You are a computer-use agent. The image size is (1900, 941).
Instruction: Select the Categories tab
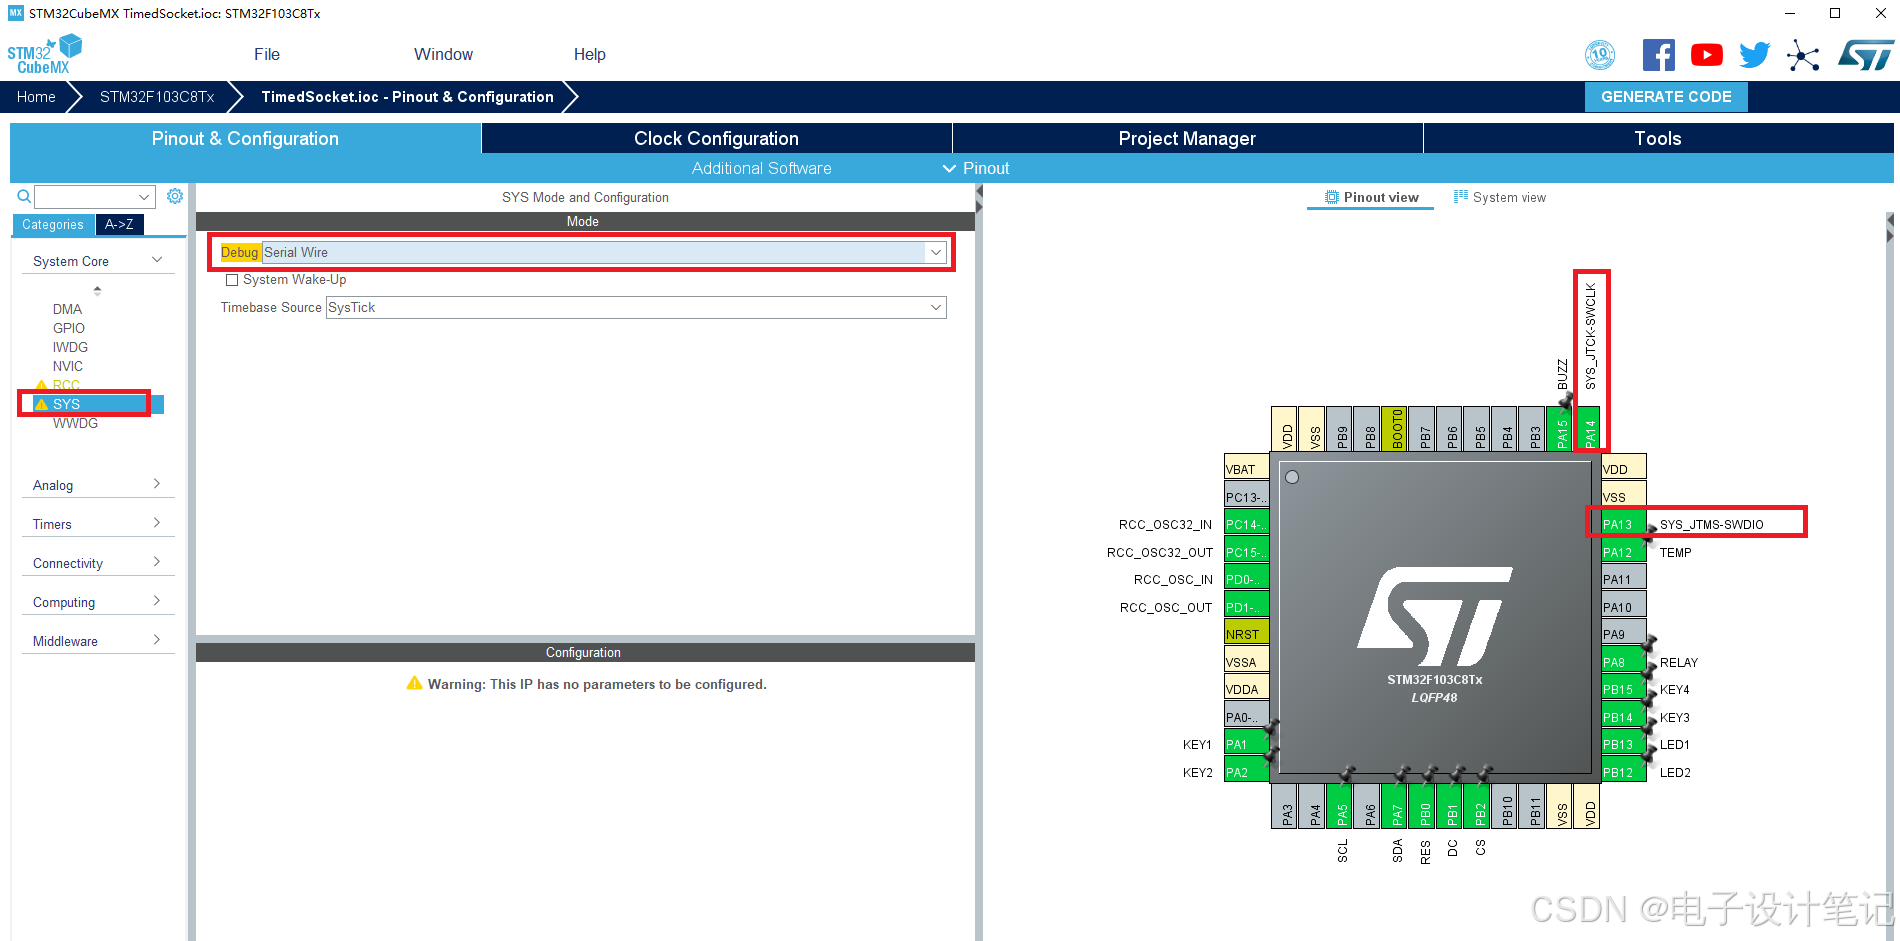click(53, 224)
